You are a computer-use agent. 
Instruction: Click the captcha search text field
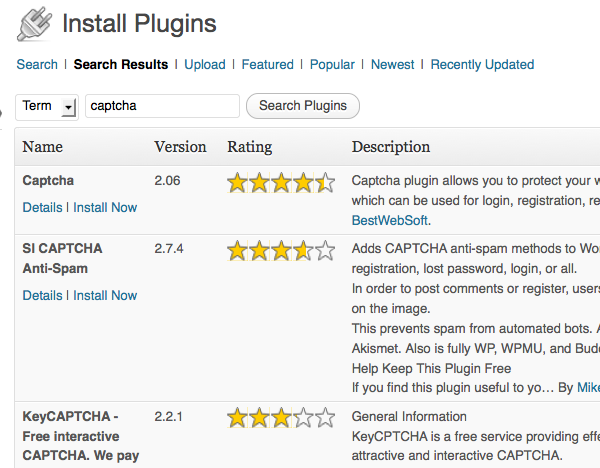tap(162, 106)
